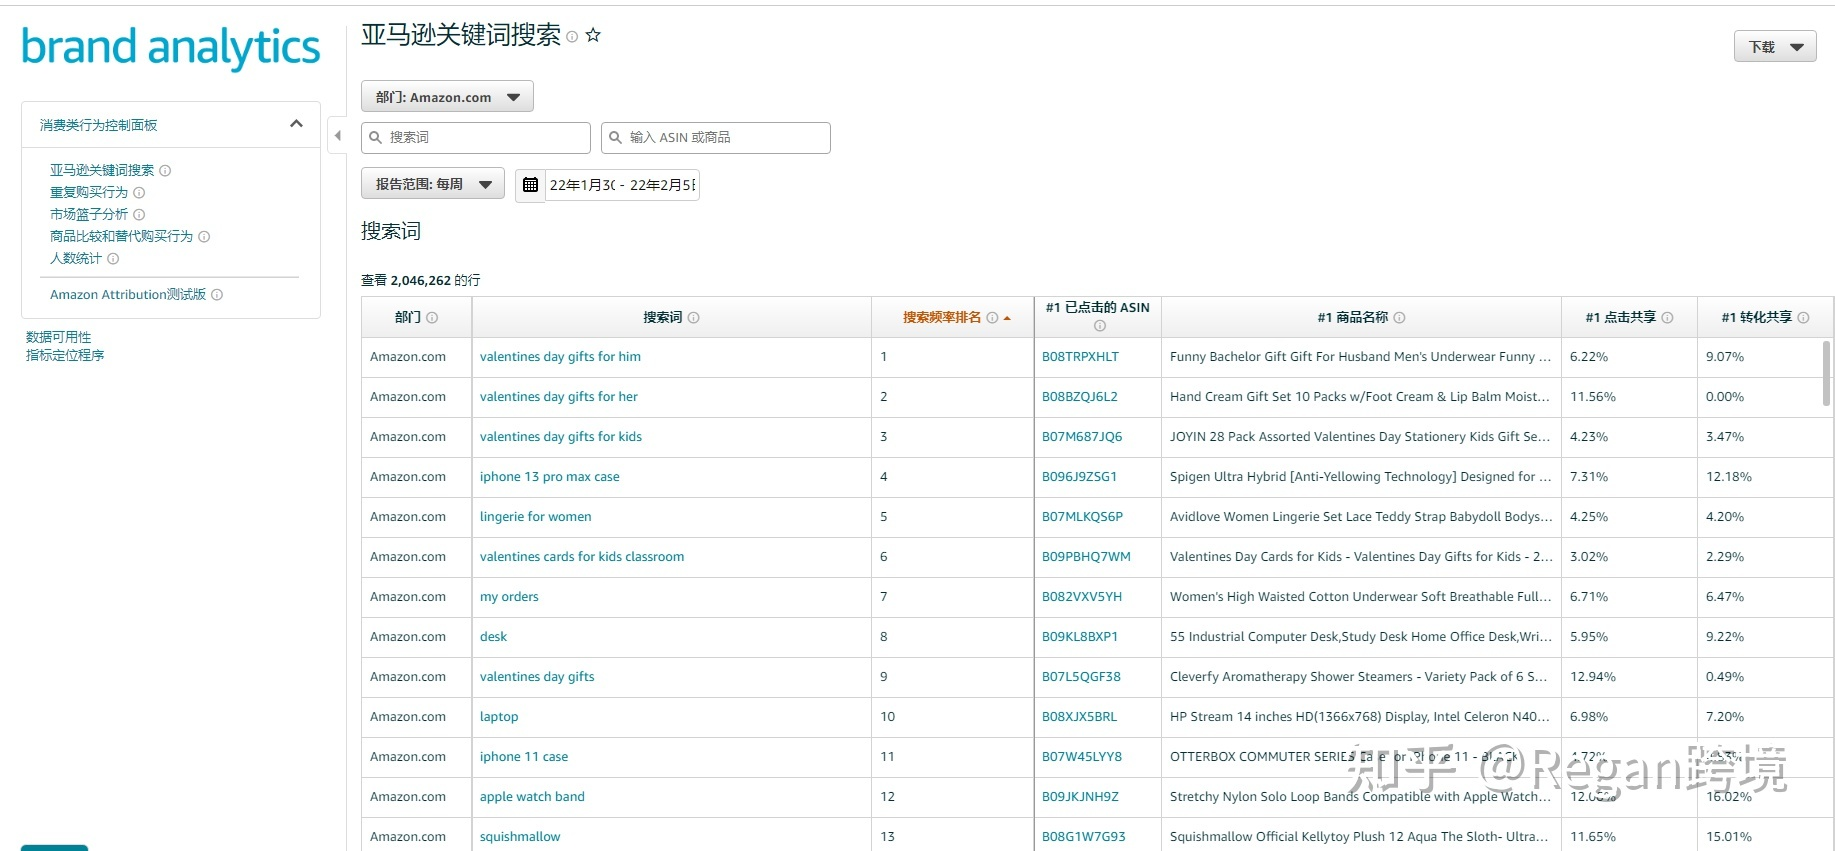Click info icon next to 重复购买行为
The image size is (1835, 851).
139,193
